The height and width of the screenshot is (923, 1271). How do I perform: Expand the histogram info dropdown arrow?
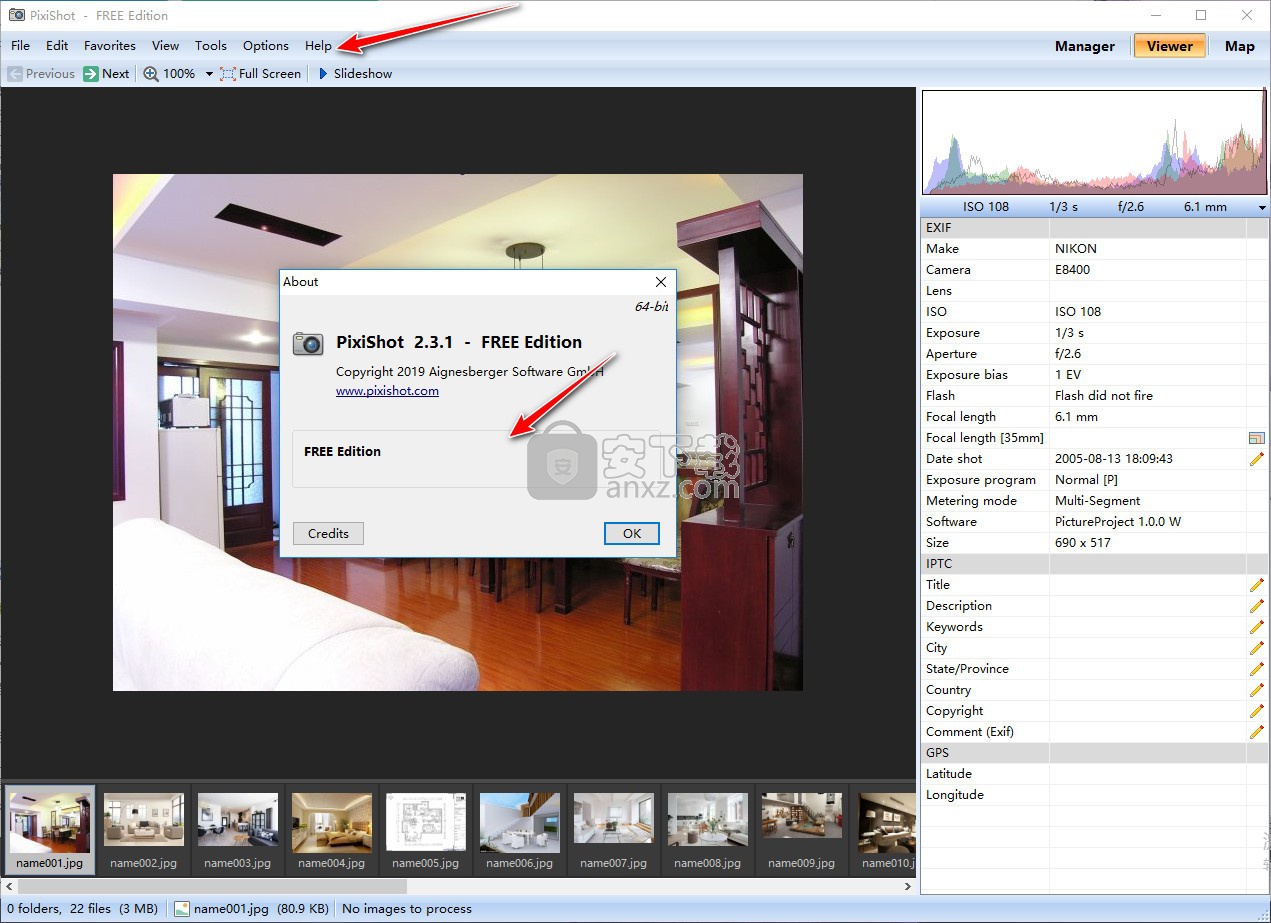click(1262, 208)
